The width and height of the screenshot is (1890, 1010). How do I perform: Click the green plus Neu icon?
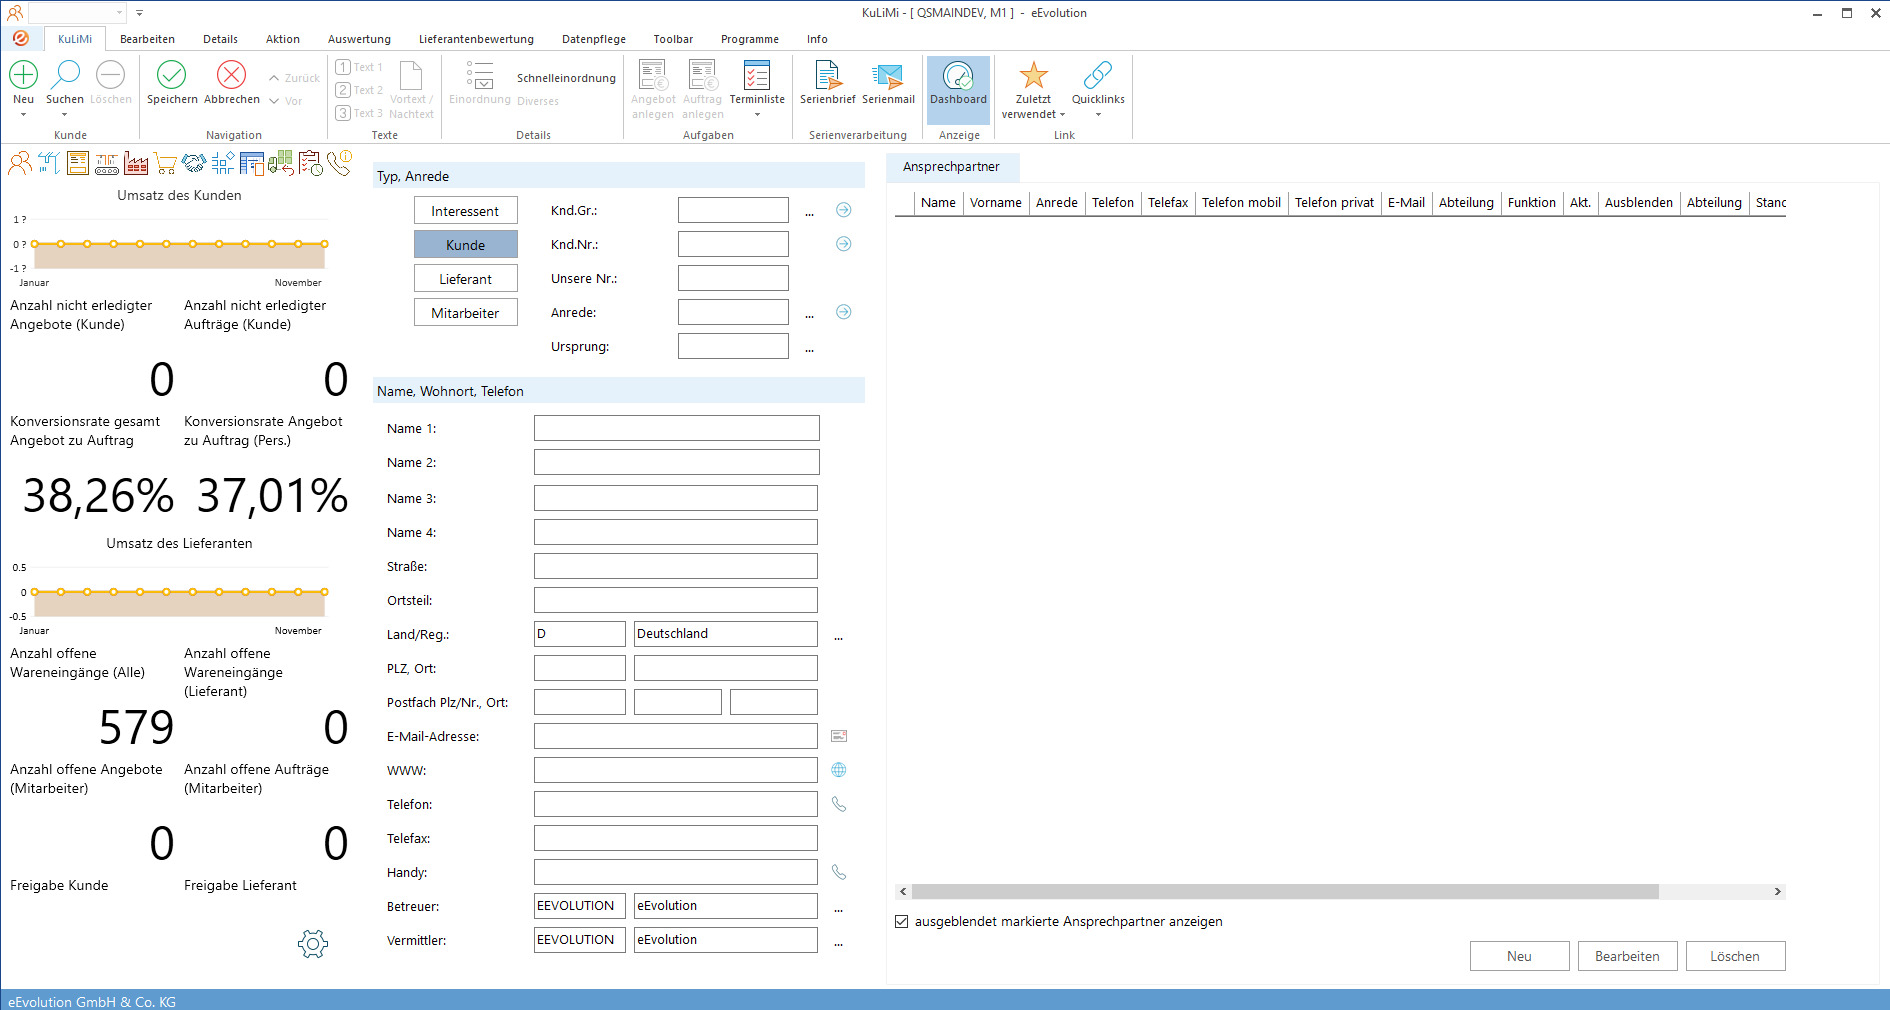point(24,75)
